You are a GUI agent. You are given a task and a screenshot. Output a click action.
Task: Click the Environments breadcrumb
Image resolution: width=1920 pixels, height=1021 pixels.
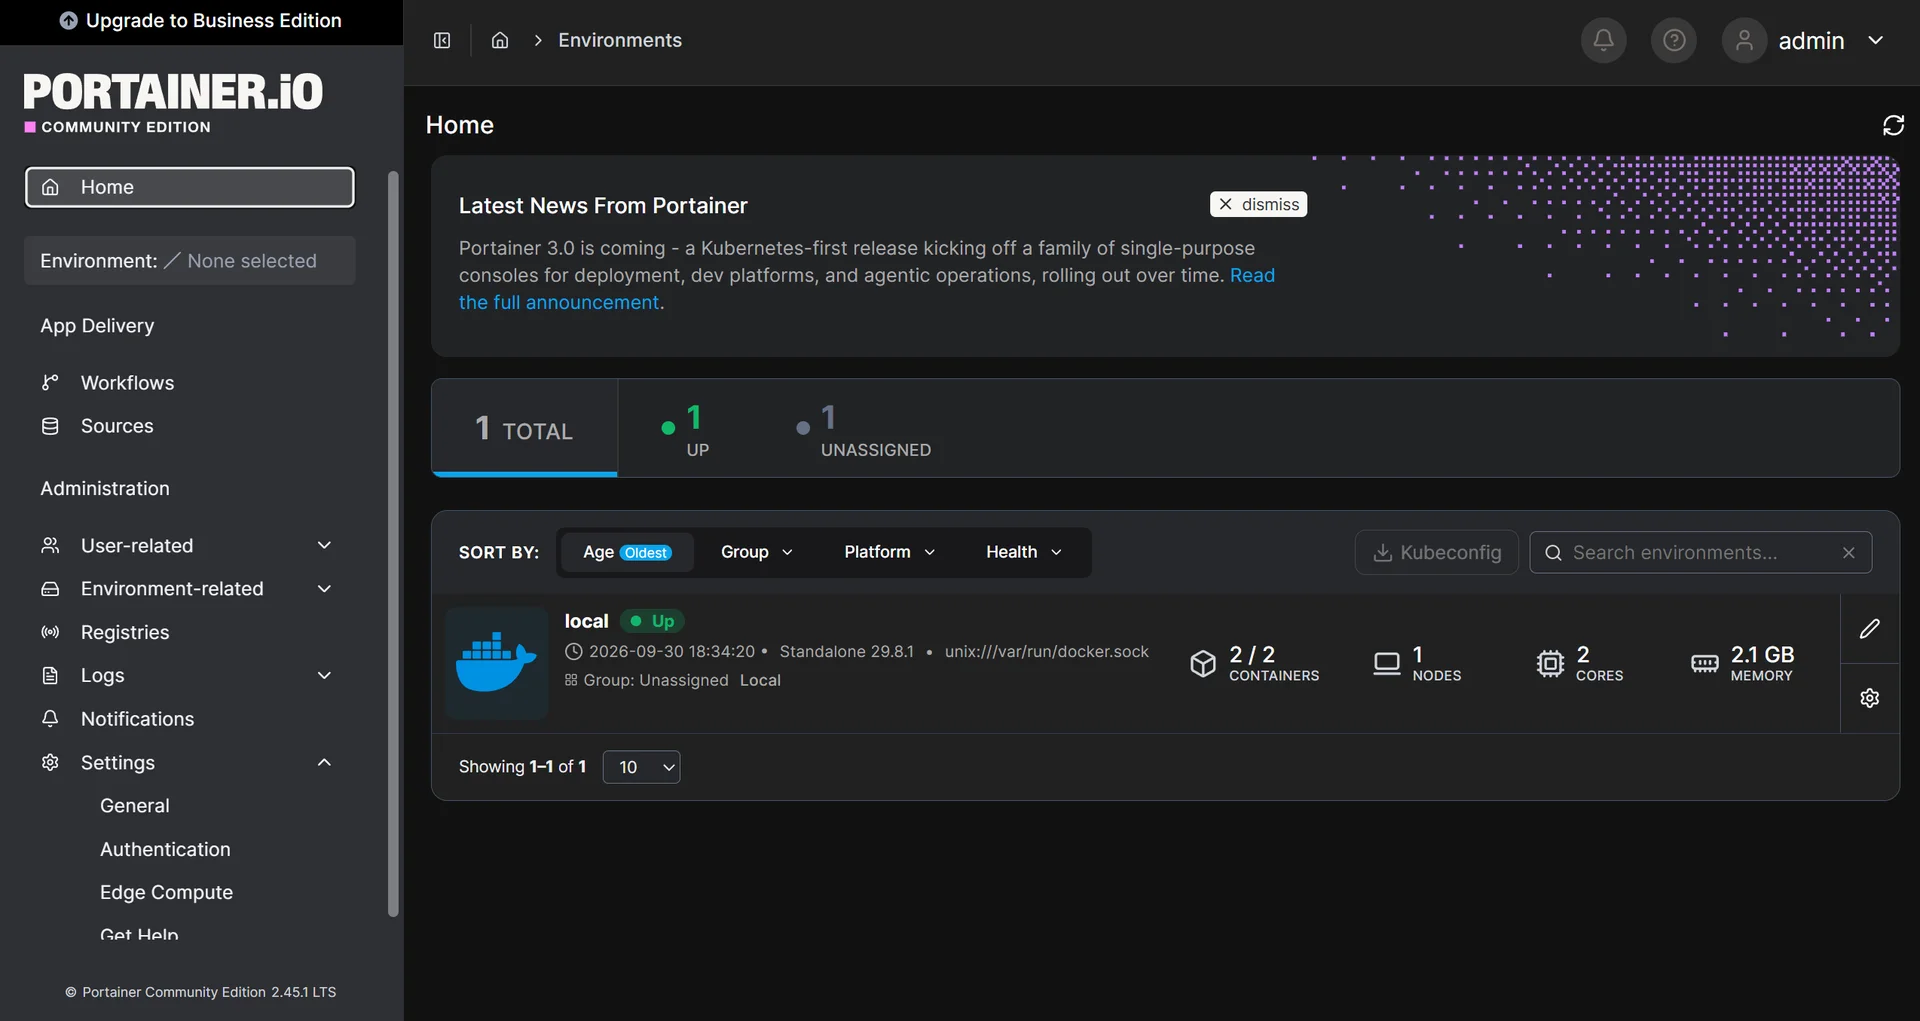(620, 40)
